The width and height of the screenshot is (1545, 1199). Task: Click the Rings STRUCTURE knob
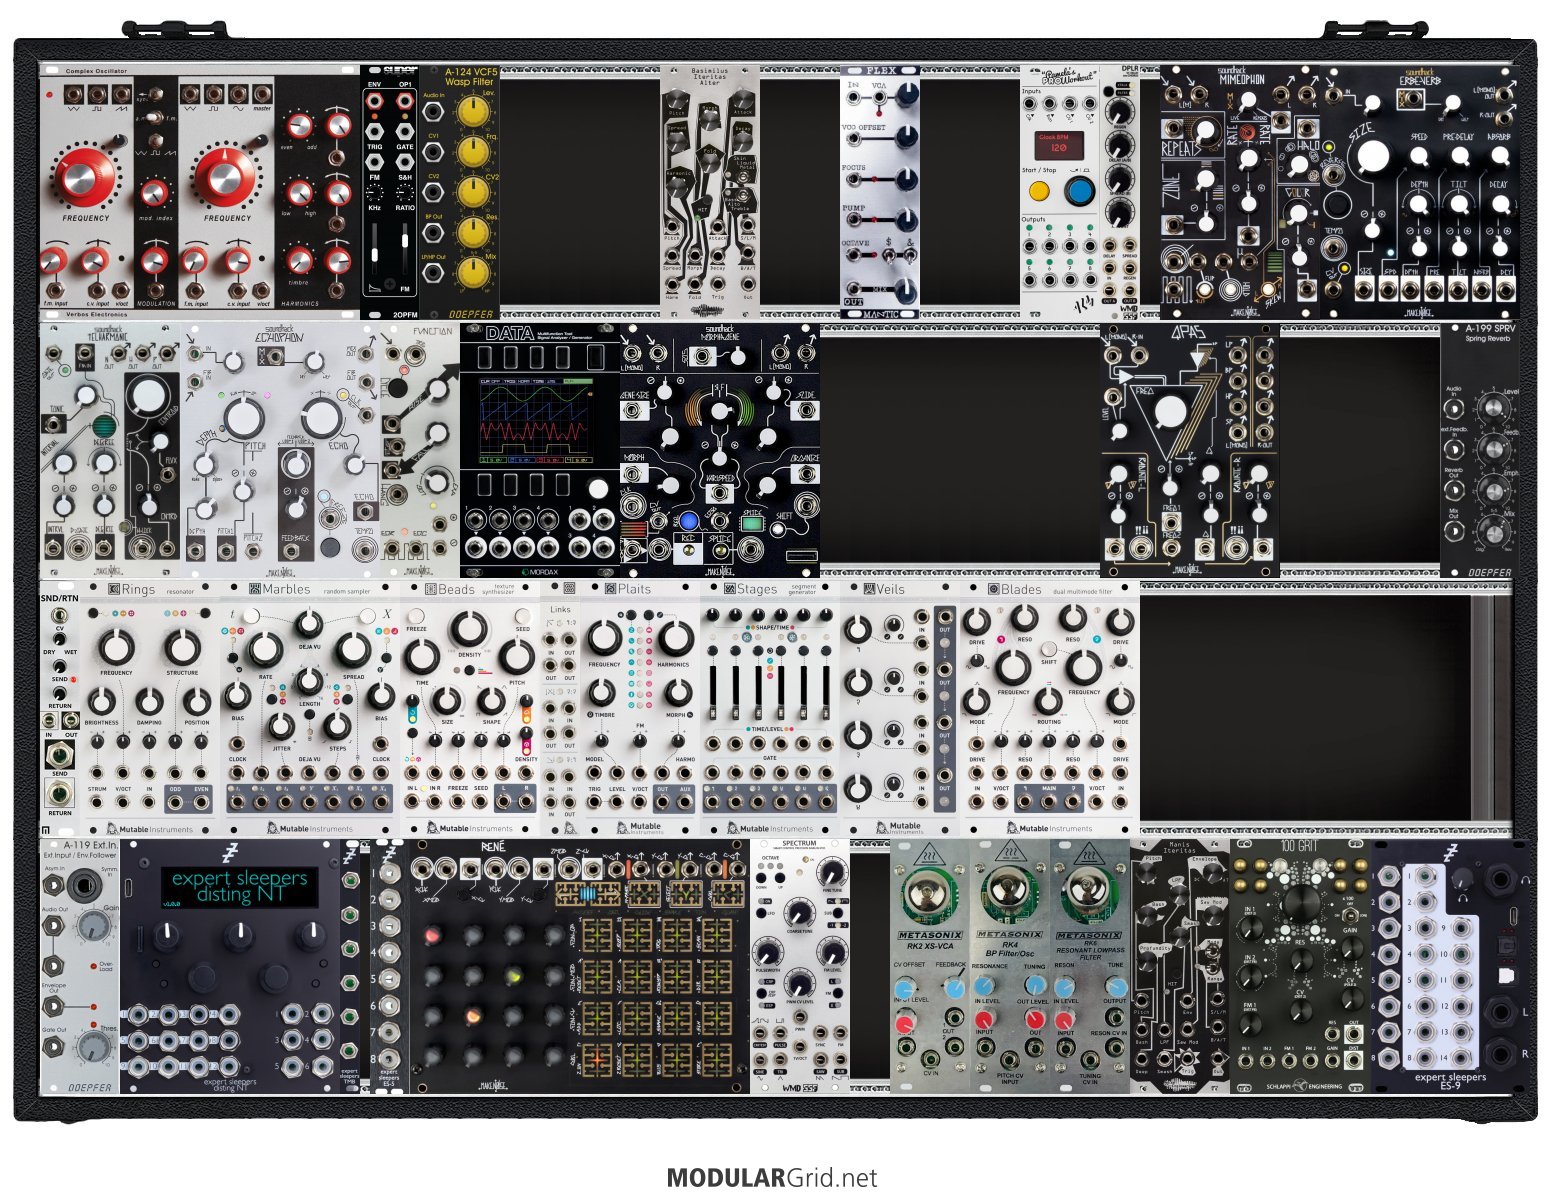coord(181,647)
